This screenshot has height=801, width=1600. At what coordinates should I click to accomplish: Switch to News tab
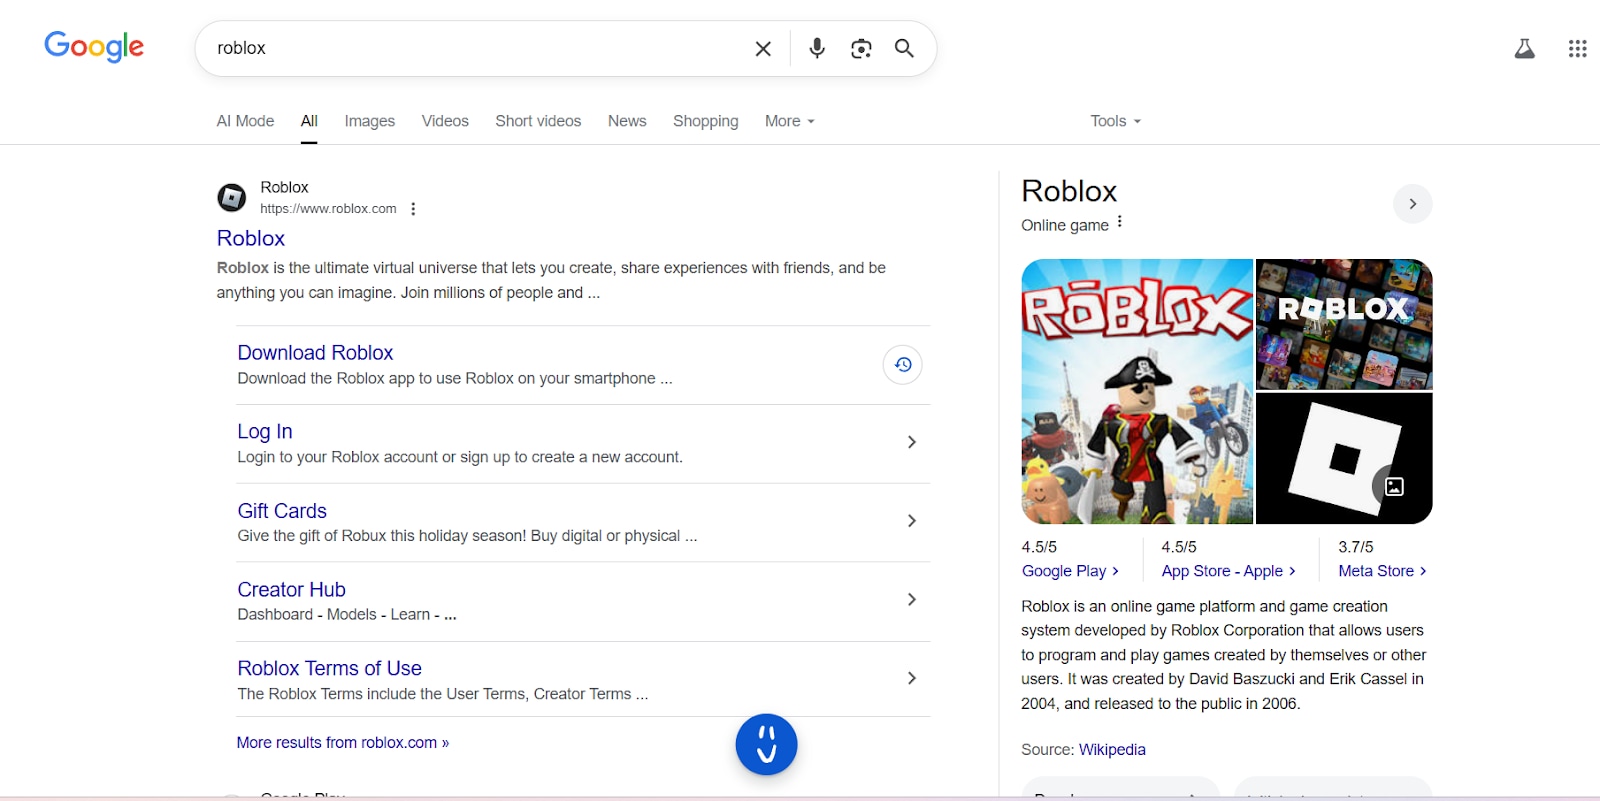tap(627, 121)
